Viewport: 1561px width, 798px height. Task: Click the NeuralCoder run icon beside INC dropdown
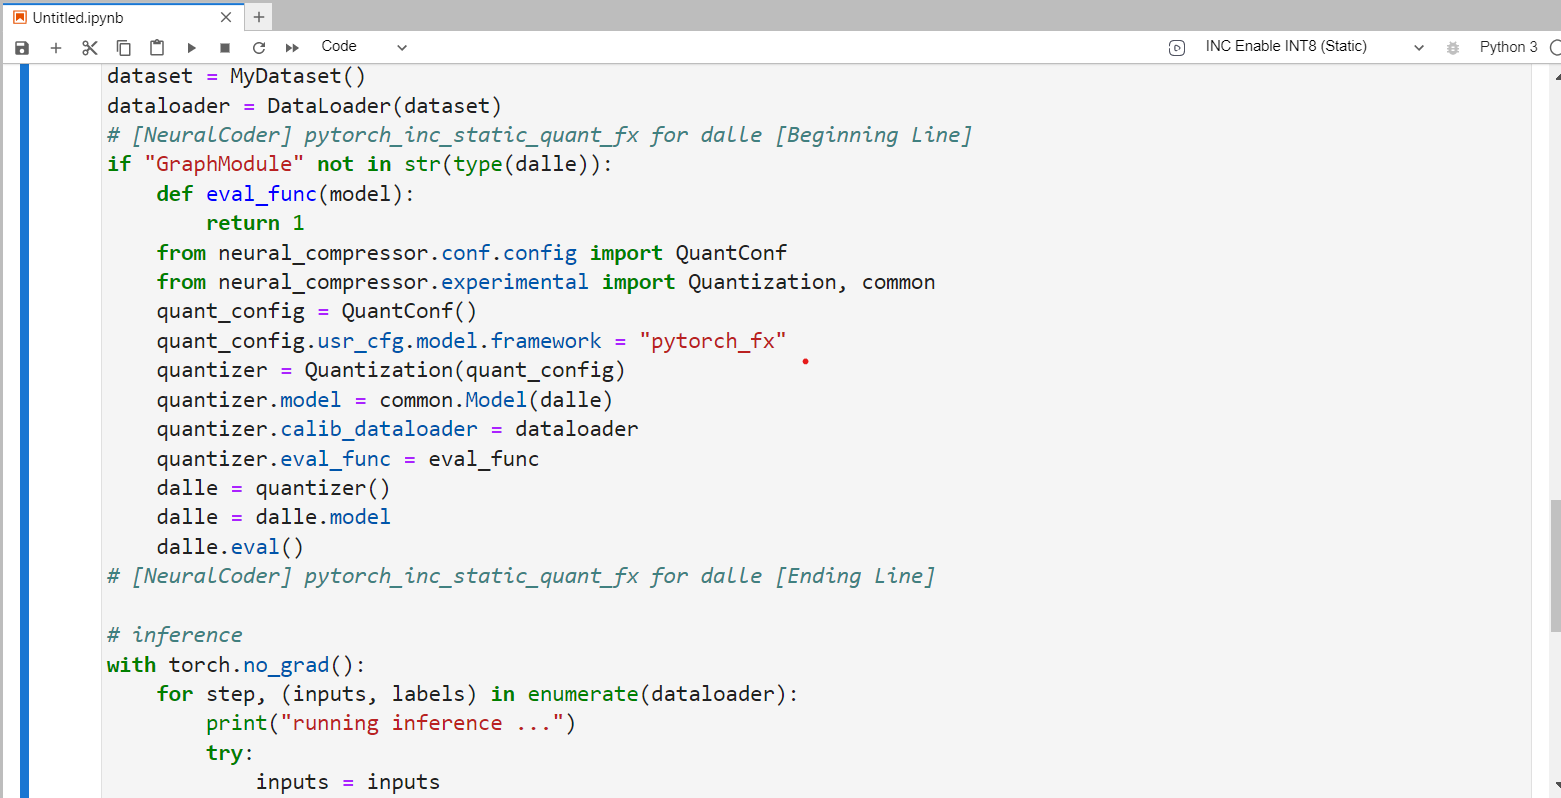(x=1177, y=47)
